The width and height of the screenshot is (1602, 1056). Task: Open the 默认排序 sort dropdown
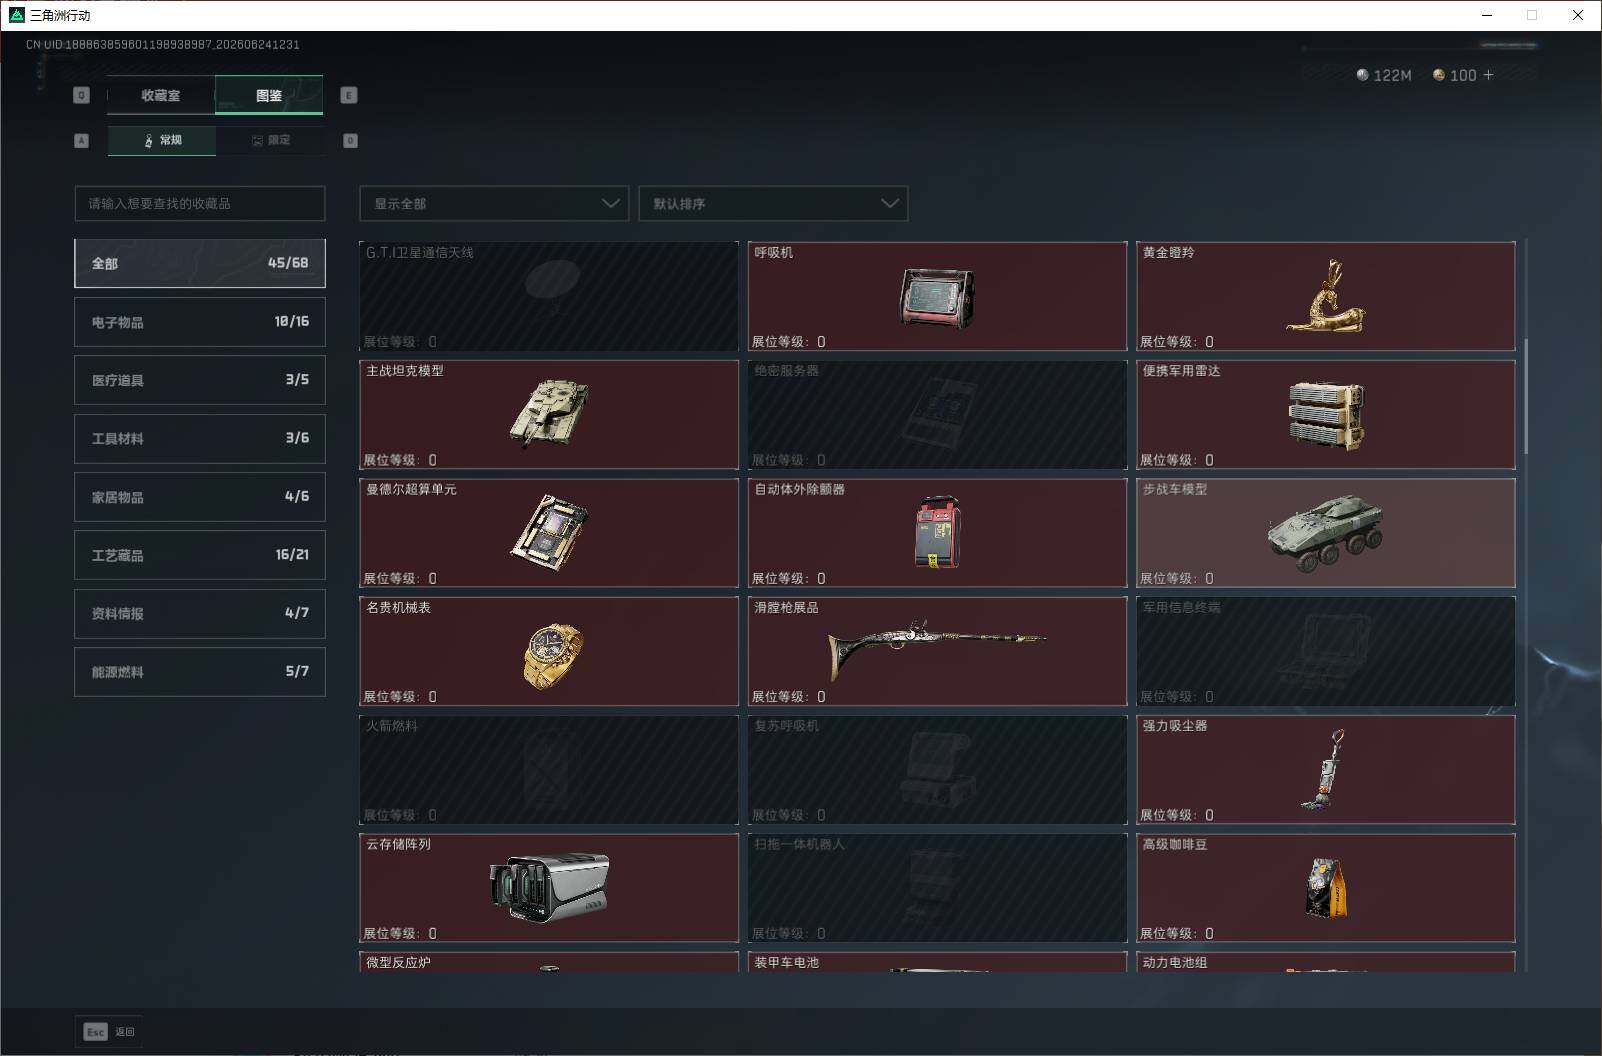[773, 203]
